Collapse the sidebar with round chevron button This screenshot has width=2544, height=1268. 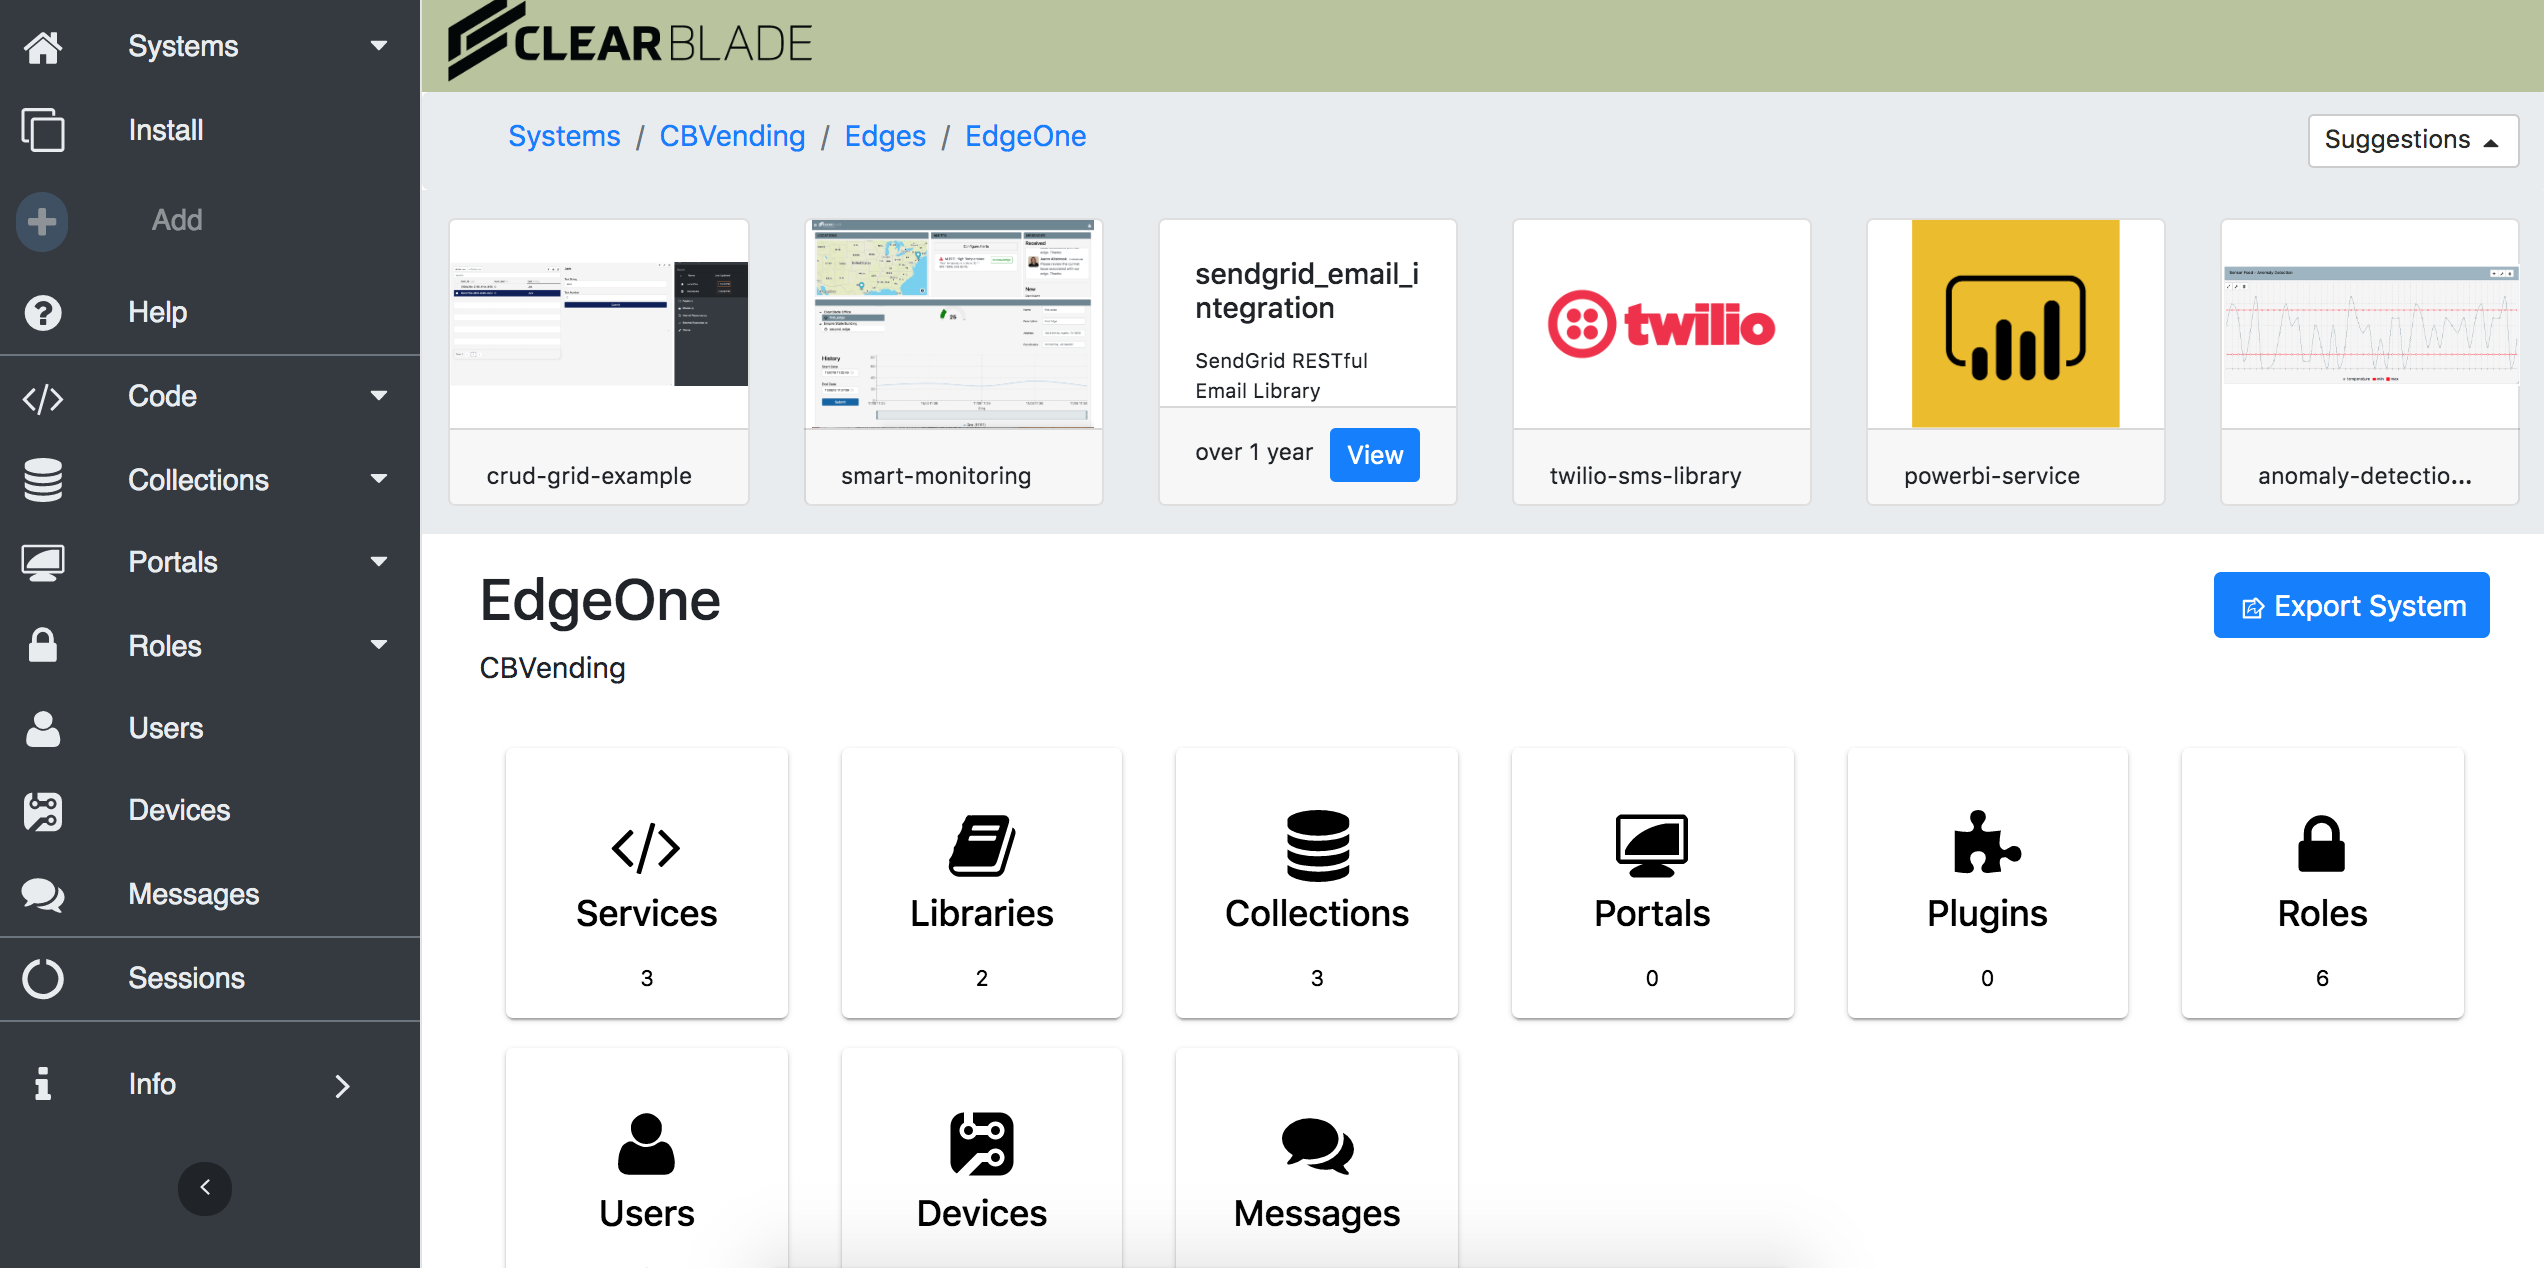(x=205, y=1188)
